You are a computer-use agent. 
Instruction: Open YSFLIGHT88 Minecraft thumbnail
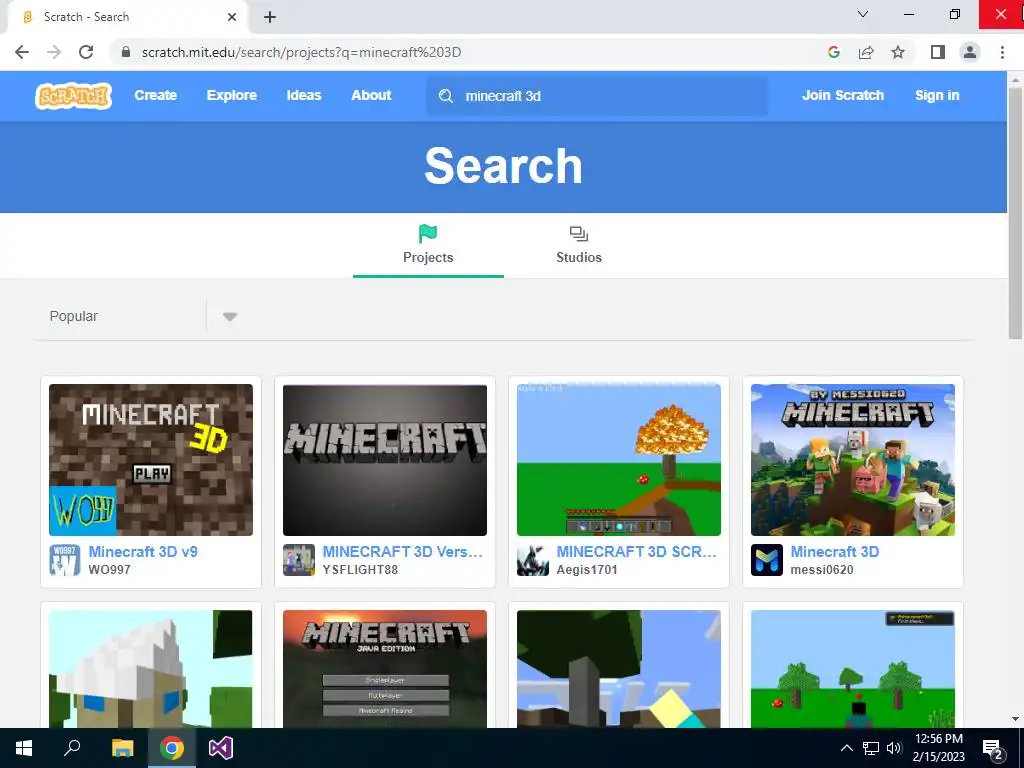[x=385, y=460]
